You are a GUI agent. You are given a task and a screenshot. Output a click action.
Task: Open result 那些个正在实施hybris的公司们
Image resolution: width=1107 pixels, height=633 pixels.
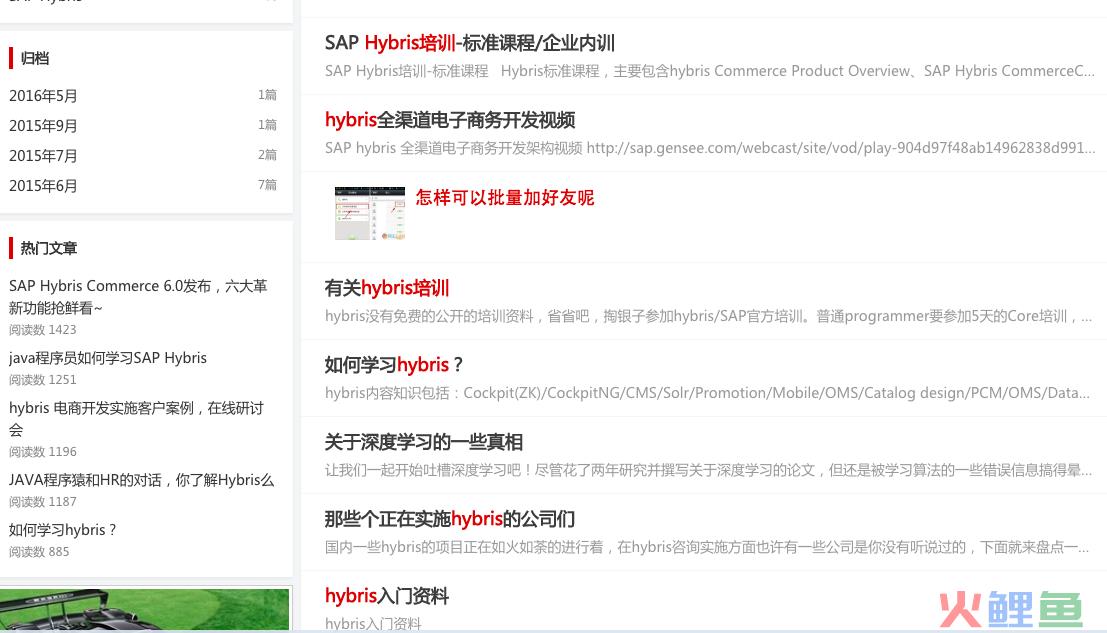(450, 519)
